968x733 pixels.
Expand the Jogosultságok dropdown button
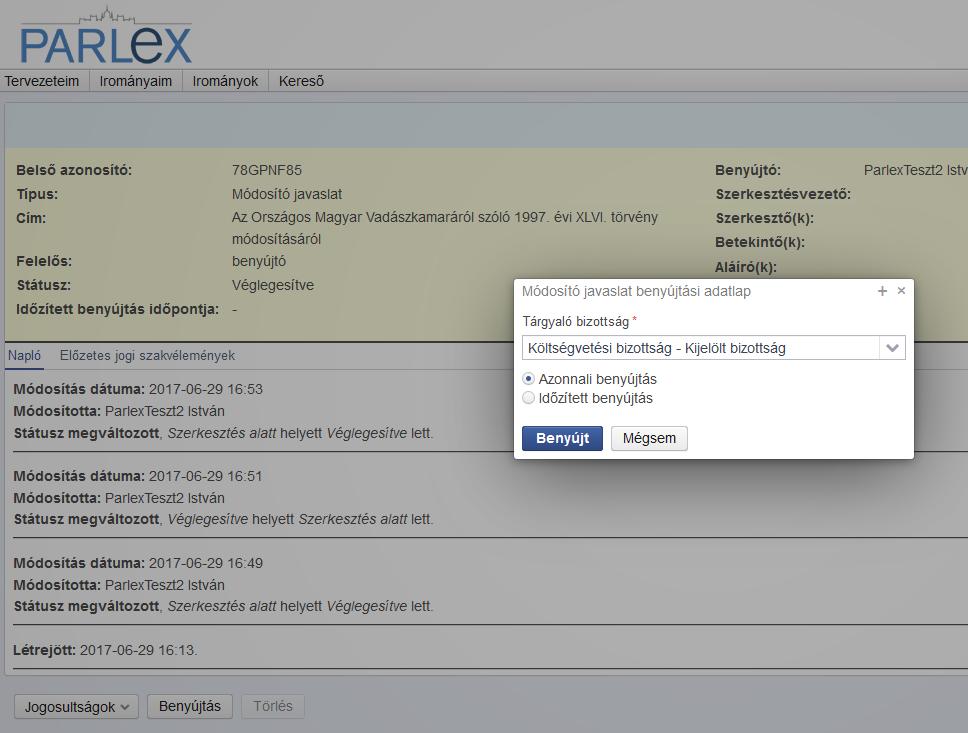(77, 707)
